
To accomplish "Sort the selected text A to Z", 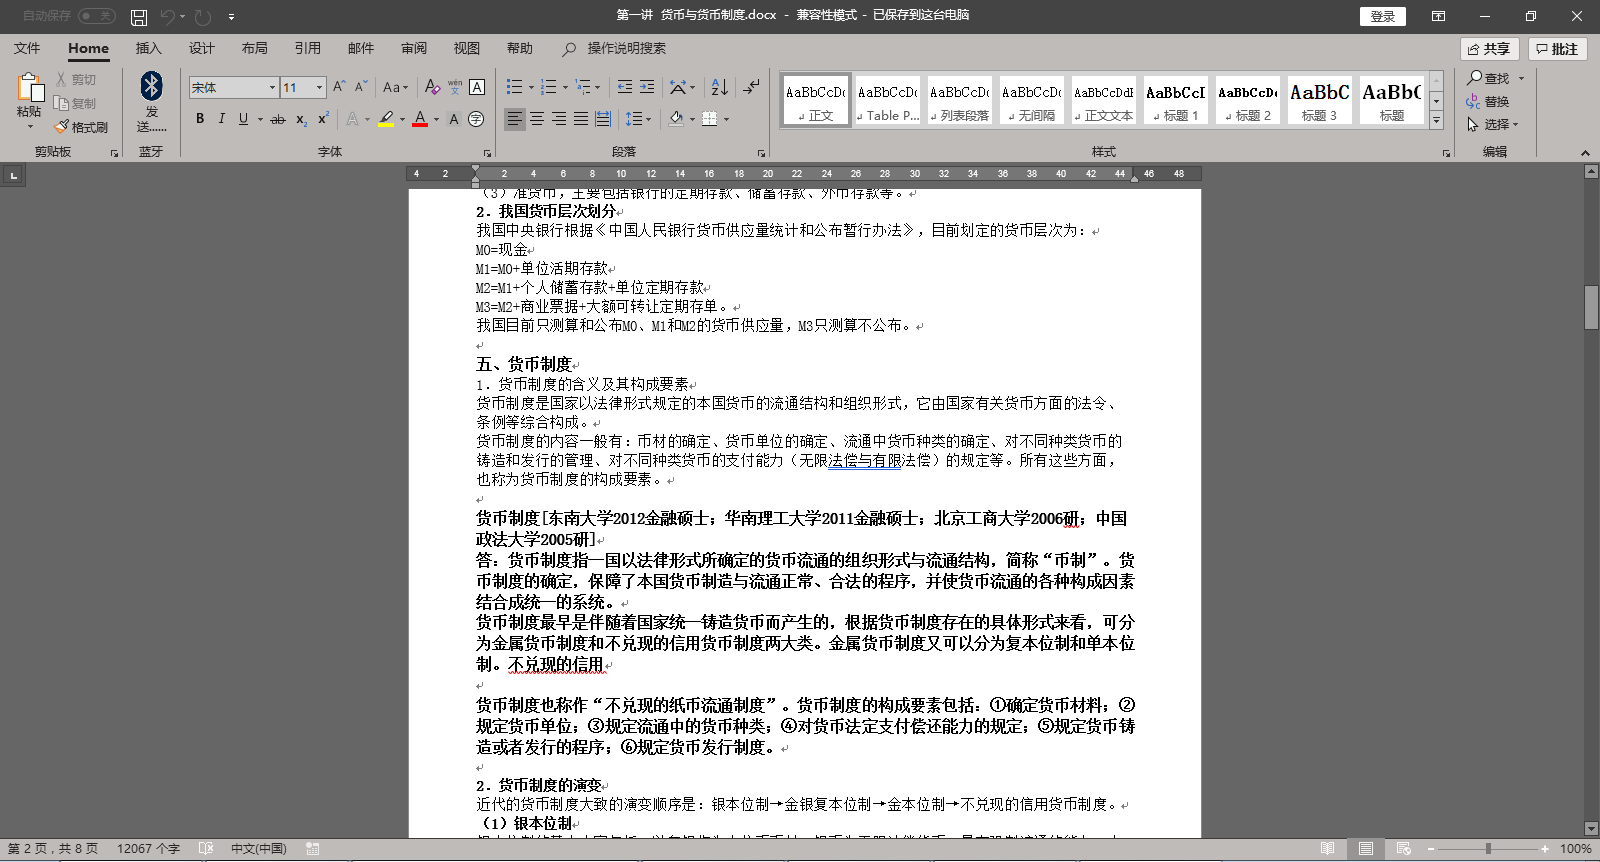I will coord(720,87).
